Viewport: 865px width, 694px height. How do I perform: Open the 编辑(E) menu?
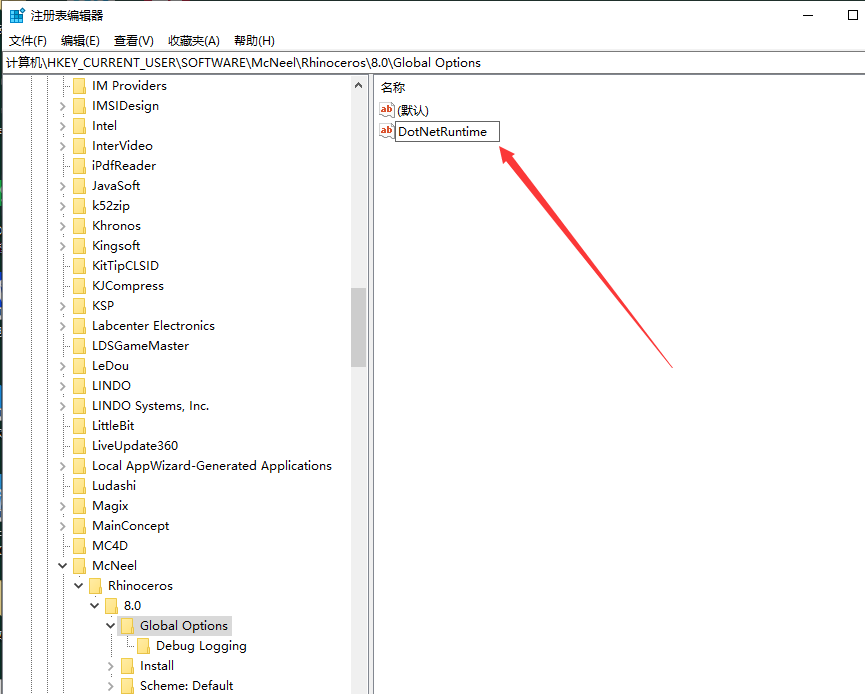80,41
